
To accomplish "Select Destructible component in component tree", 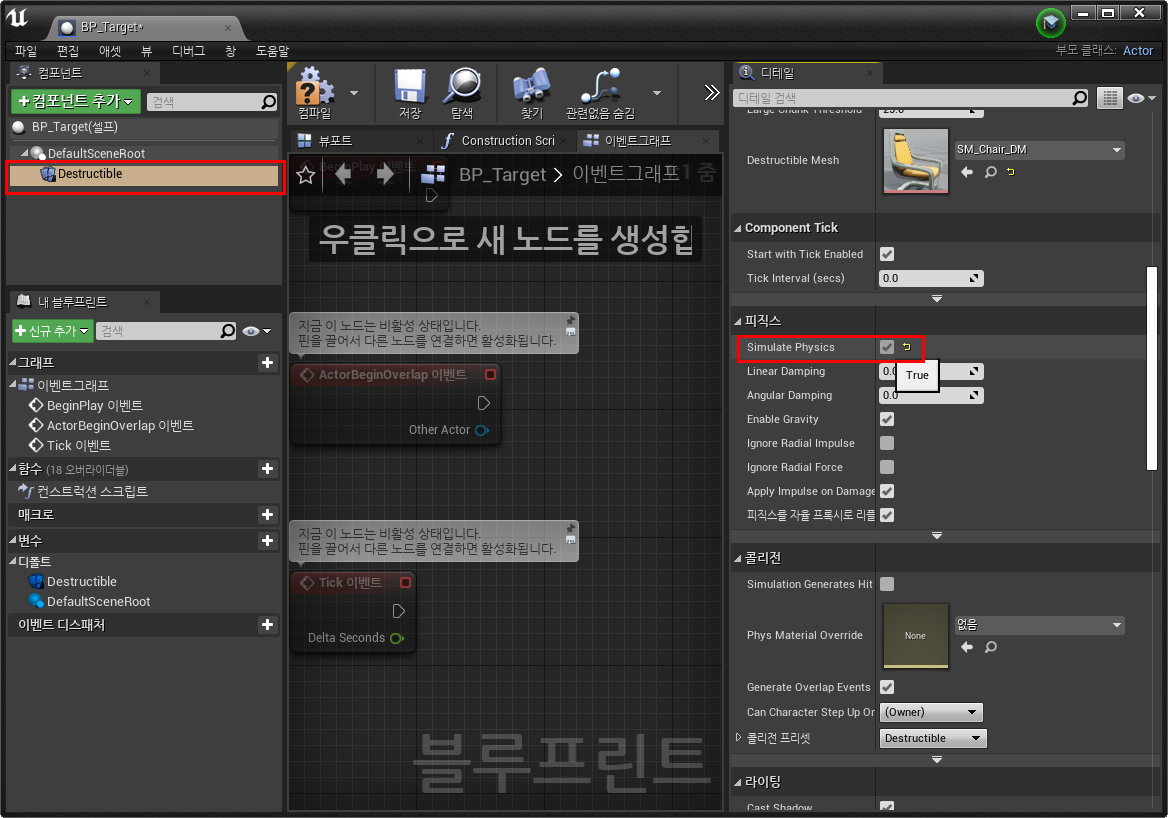I will click(145, 174).
